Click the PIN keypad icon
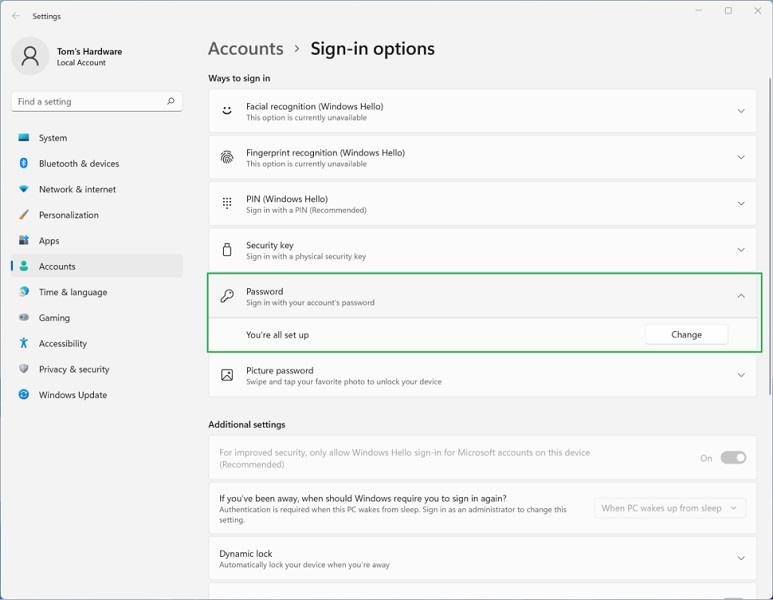 pyautogui.click(x=227, y=204)
